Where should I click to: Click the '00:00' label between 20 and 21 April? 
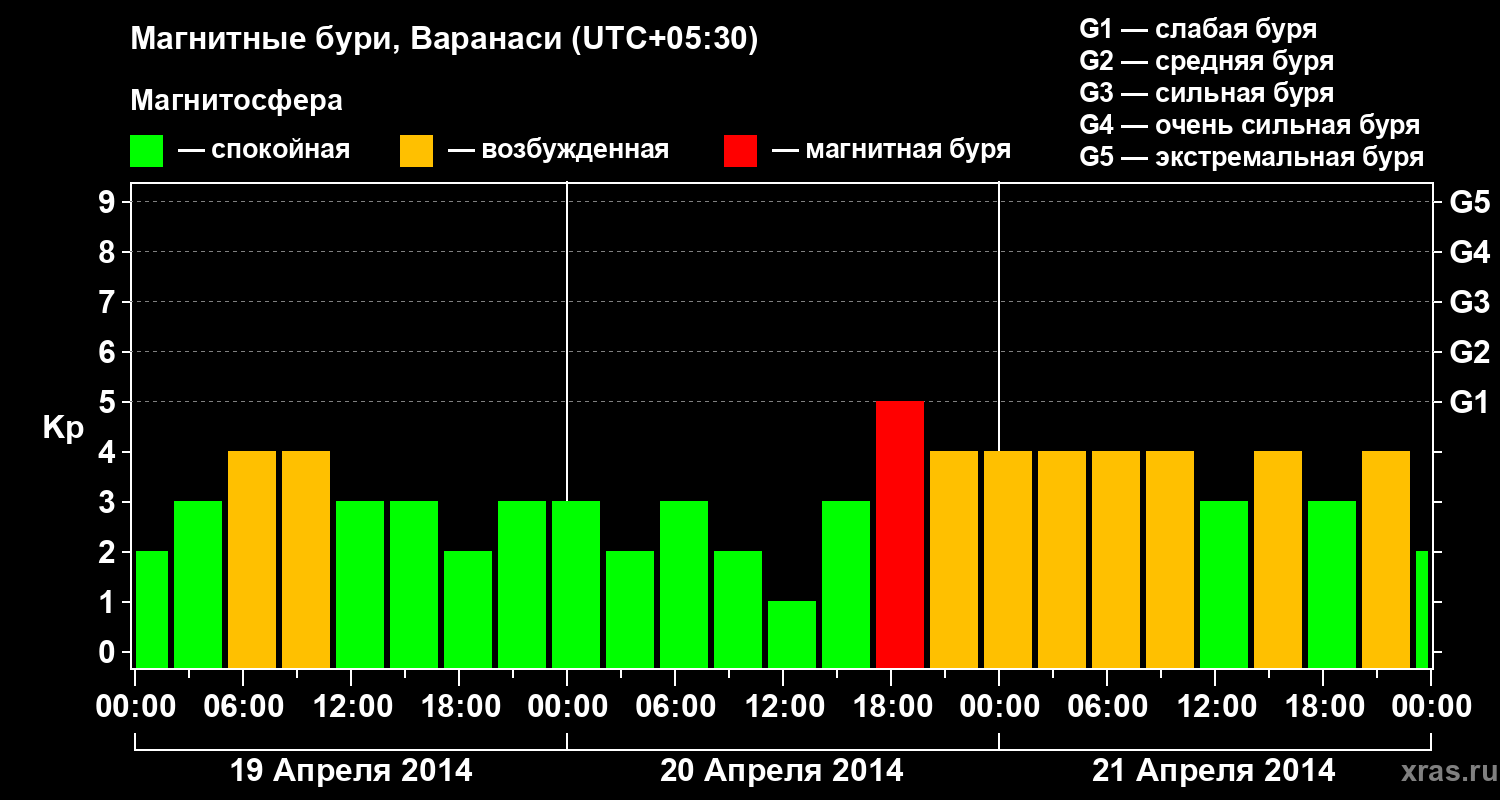click(x=1000, y=706)
